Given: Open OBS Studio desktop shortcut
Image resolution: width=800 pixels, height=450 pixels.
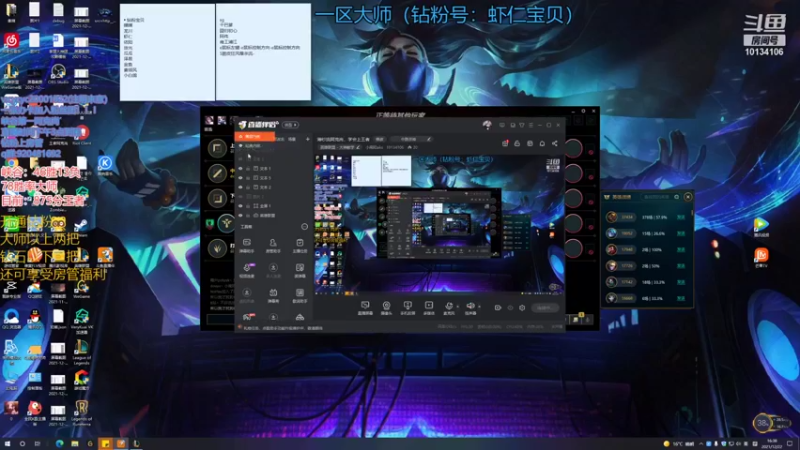Looking at the screenshot, I should pyautogui.click(x=58, y=73).
